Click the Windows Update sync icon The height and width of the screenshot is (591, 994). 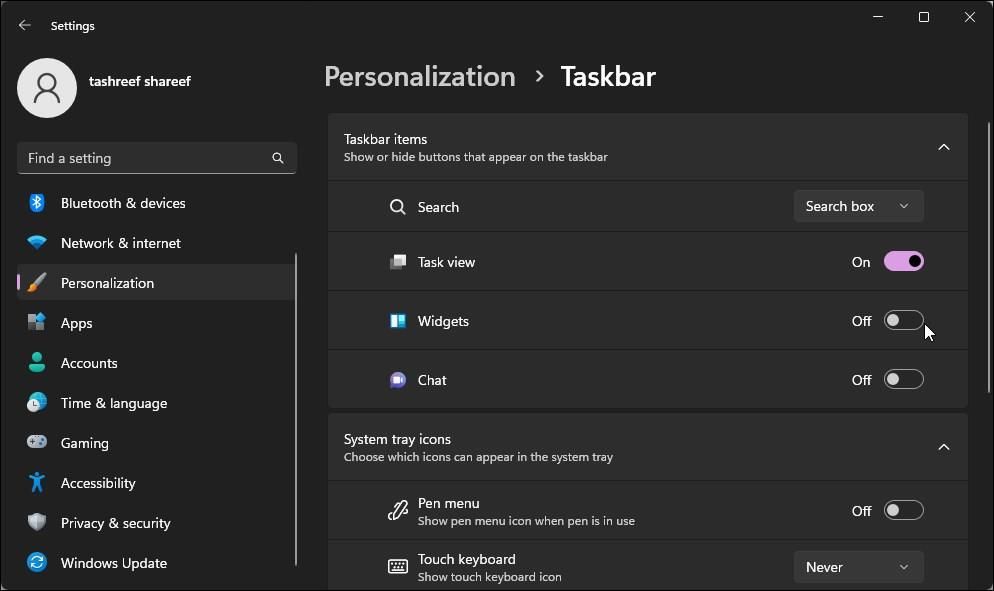tap(37, 562)
